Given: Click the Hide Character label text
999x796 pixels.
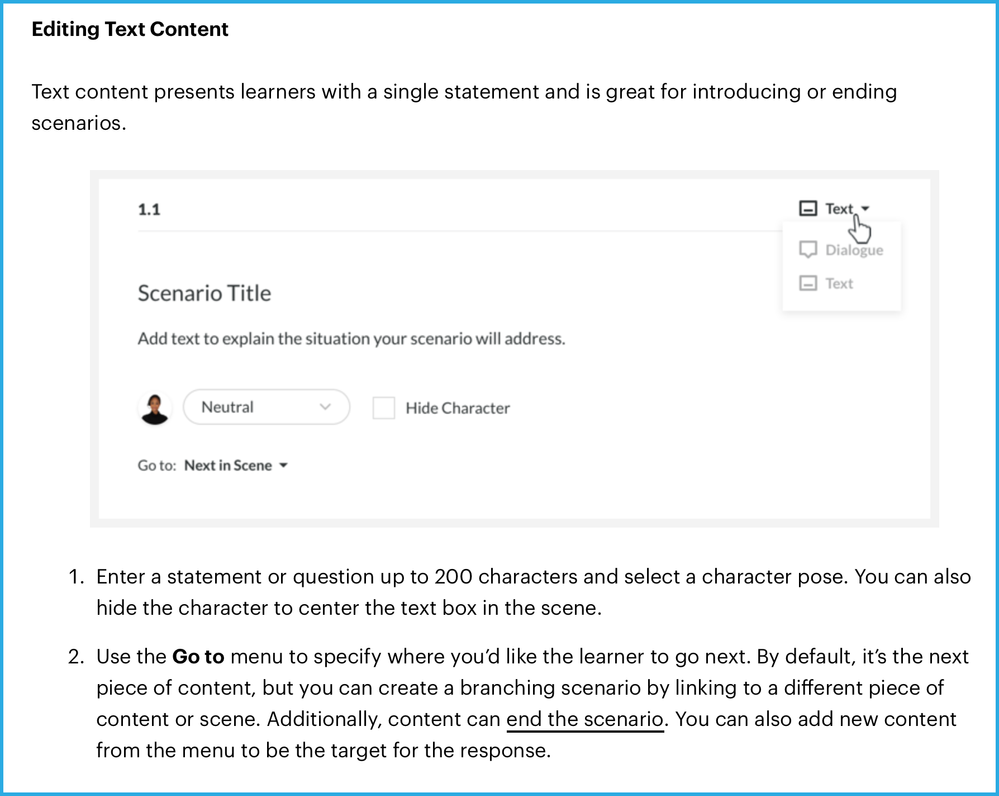Looking at the screenshot, I should pos(457,408).
